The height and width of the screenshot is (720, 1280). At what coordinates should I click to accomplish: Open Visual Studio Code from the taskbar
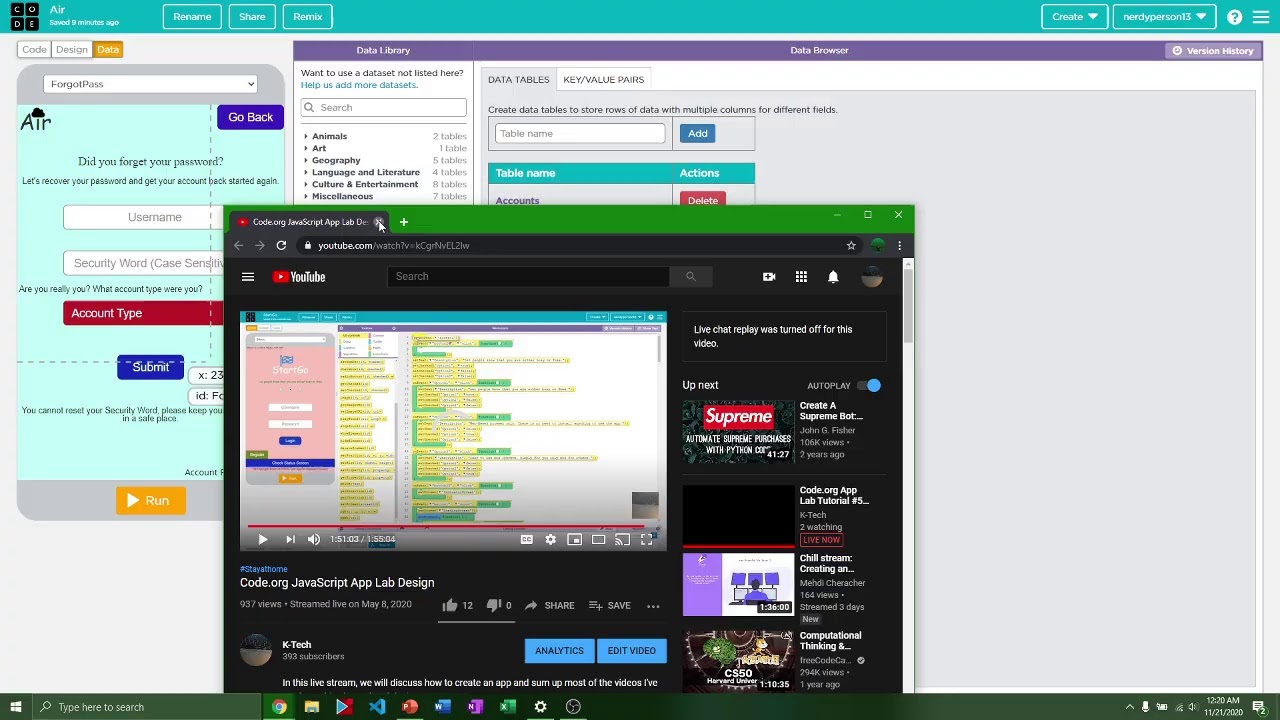377,707
